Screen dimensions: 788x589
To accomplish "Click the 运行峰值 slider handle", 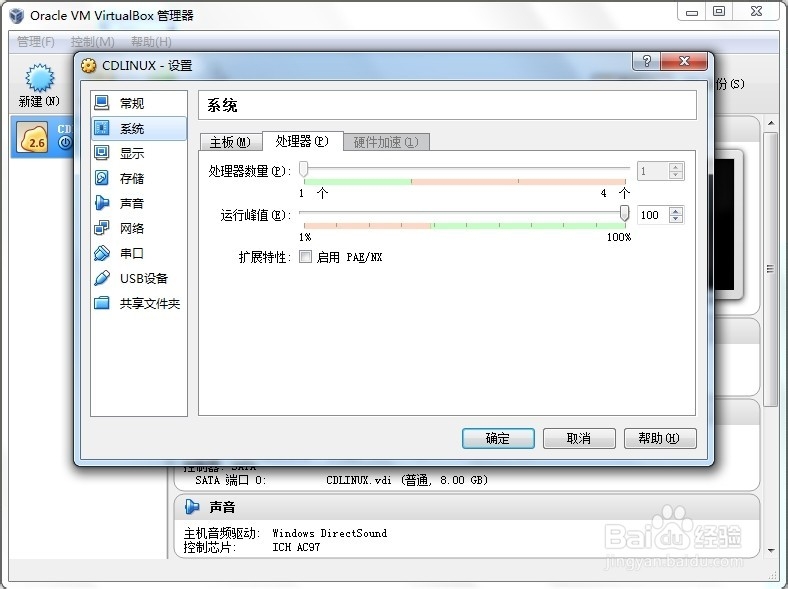I will pyautogui.click(x=624, y=213).
